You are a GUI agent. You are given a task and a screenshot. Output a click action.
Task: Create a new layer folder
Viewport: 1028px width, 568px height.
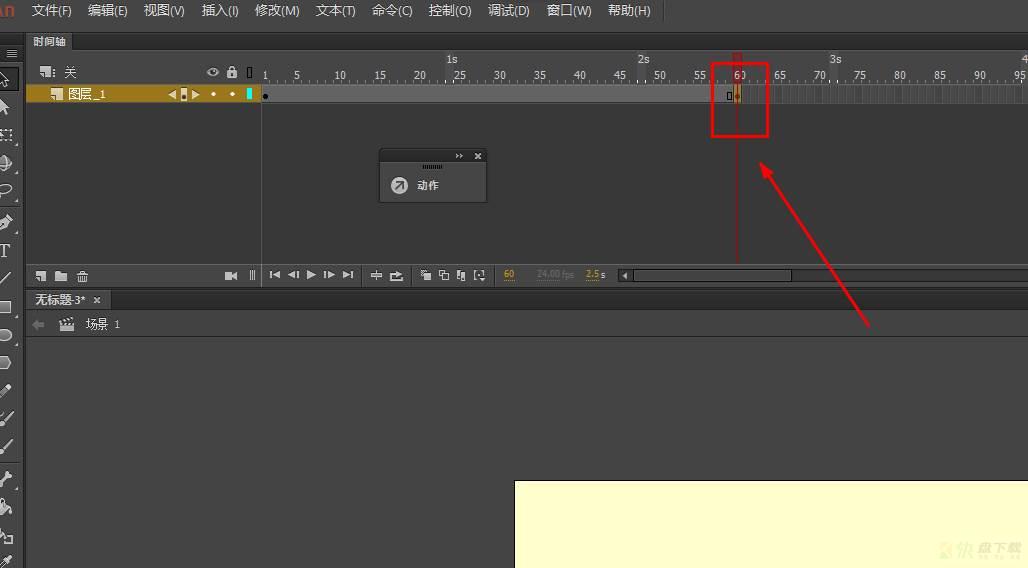tap(61, 276)
